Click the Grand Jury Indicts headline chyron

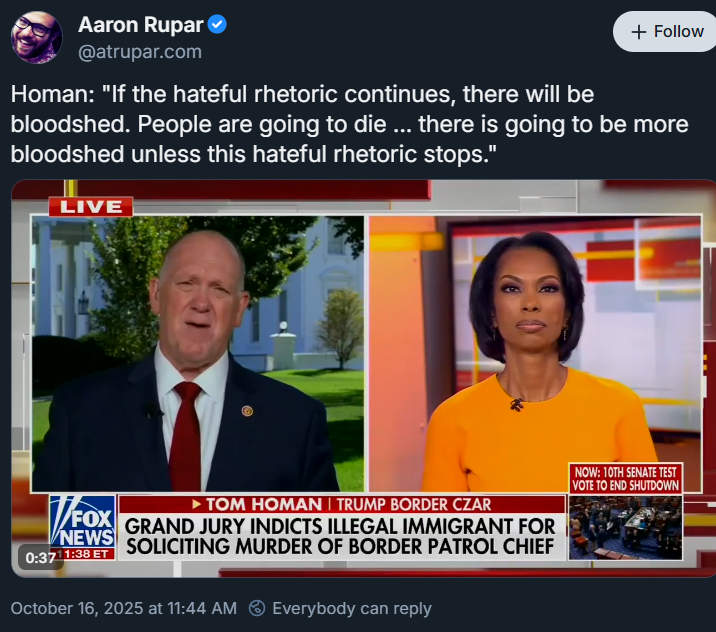(x=341, y=537)
